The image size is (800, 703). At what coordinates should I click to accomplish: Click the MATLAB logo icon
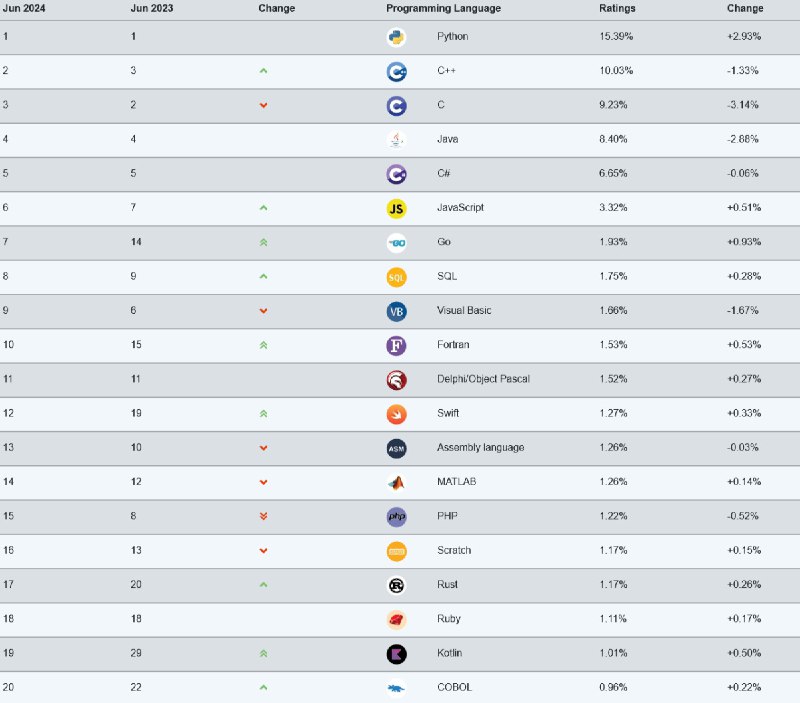(396, 483)
